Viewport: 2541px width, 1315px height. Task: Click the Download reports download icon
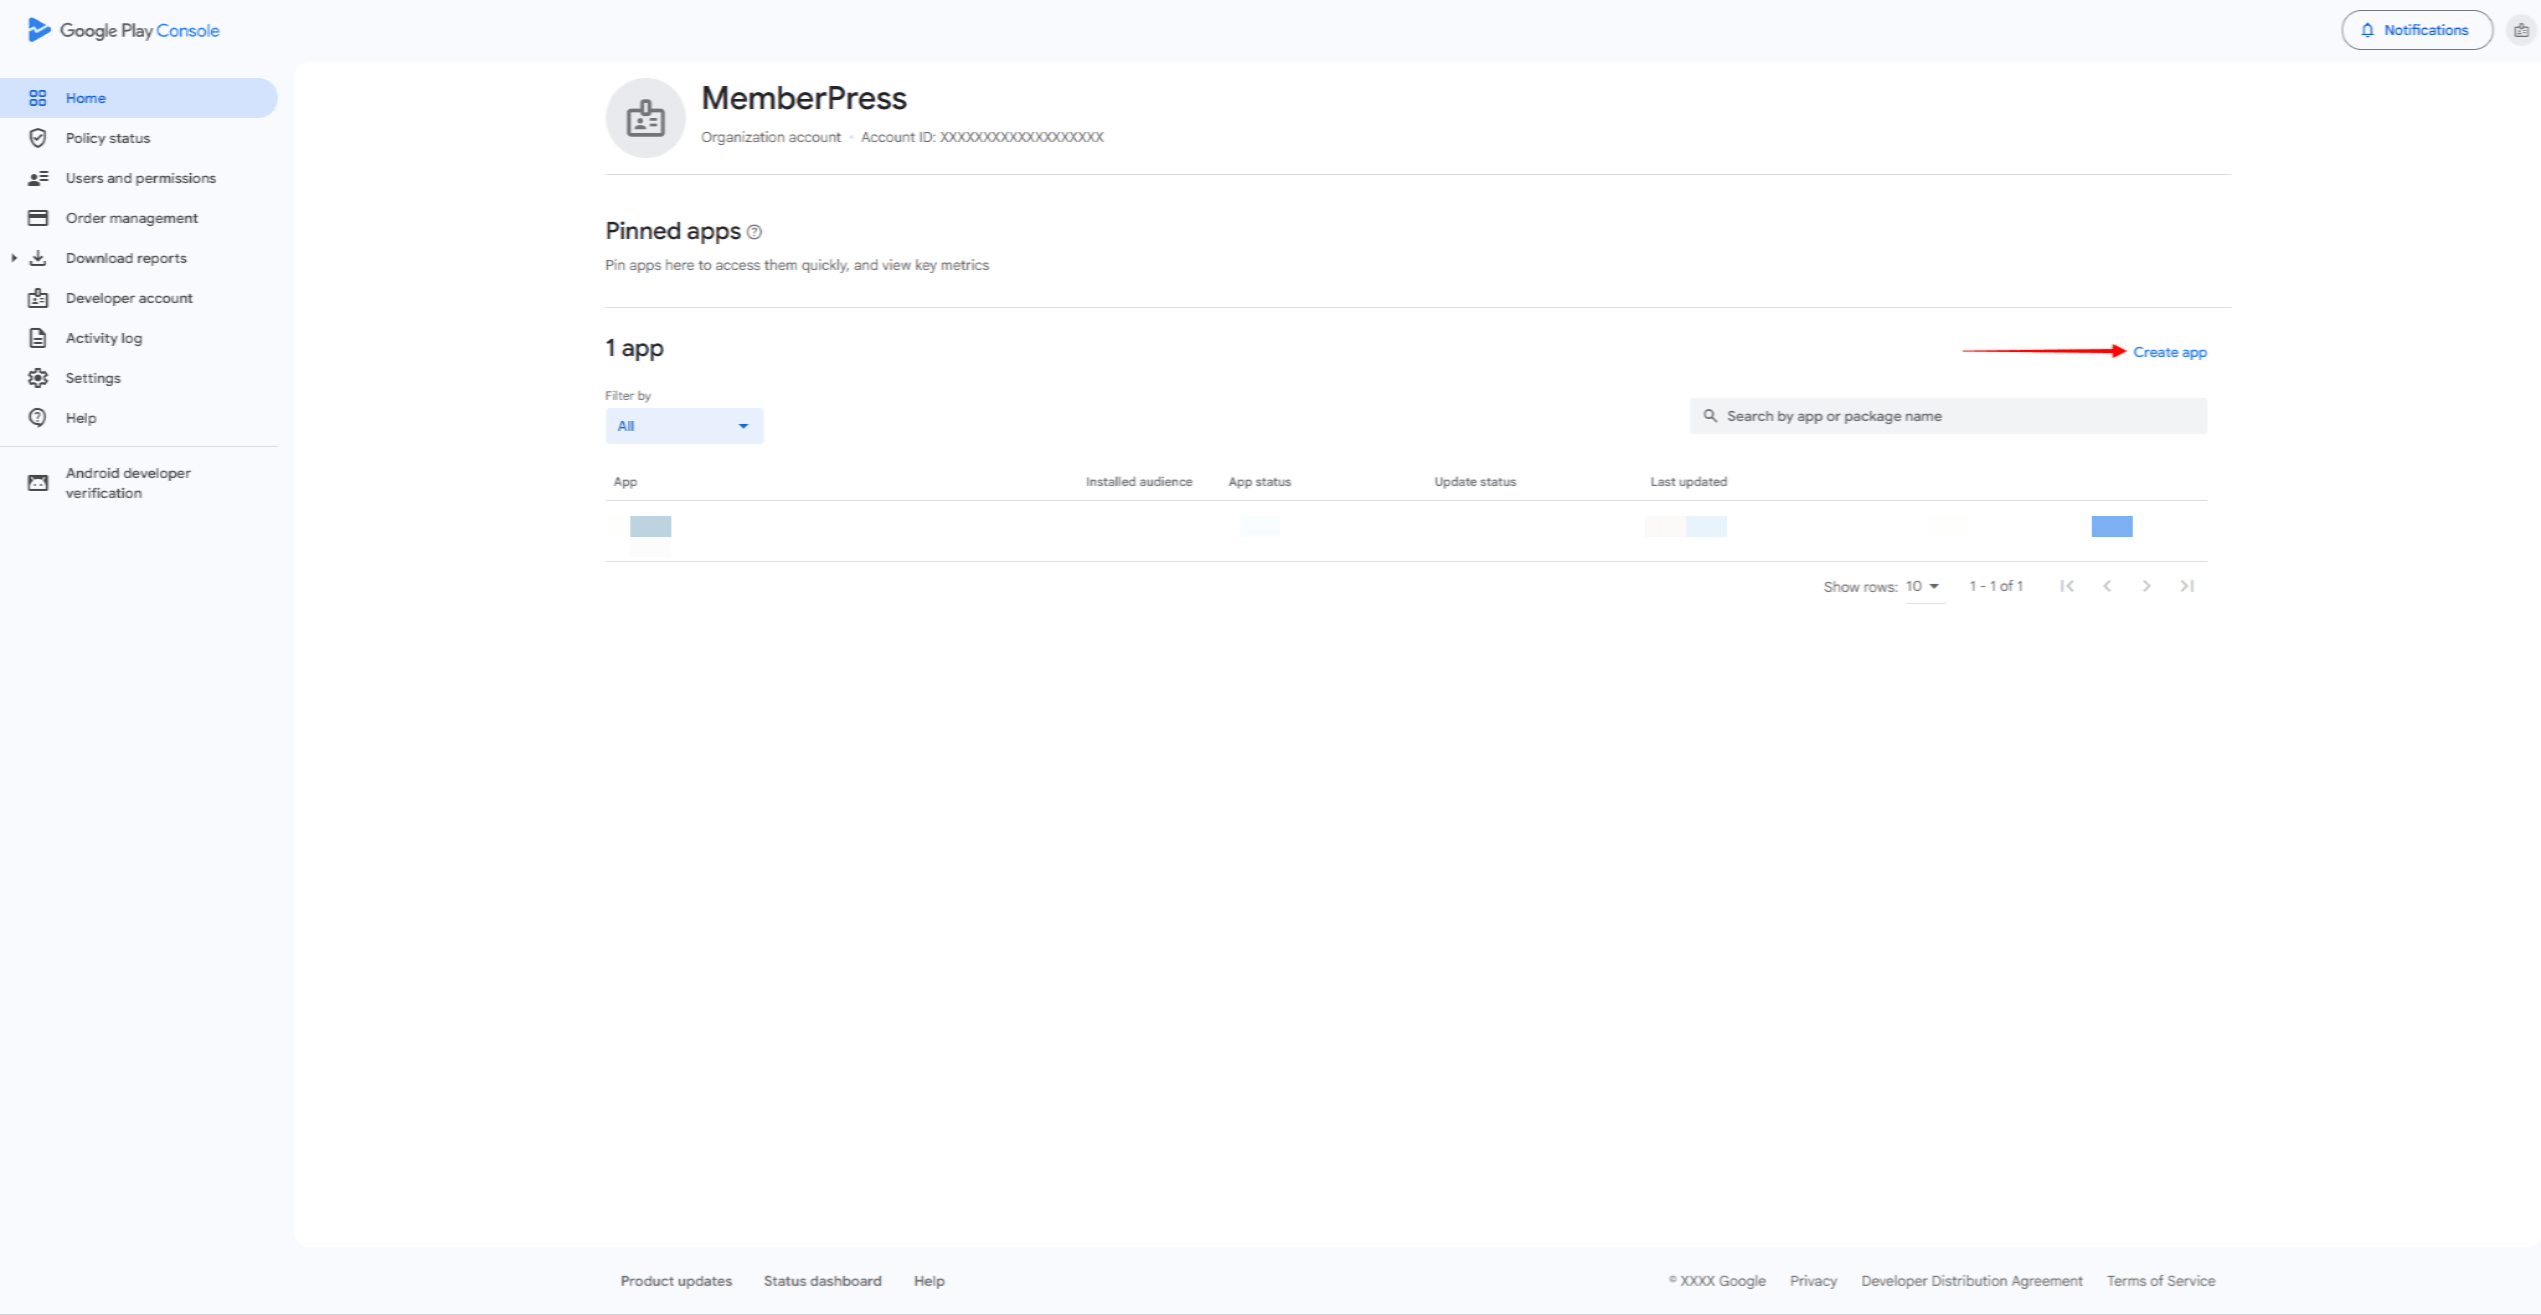point(38,257)
